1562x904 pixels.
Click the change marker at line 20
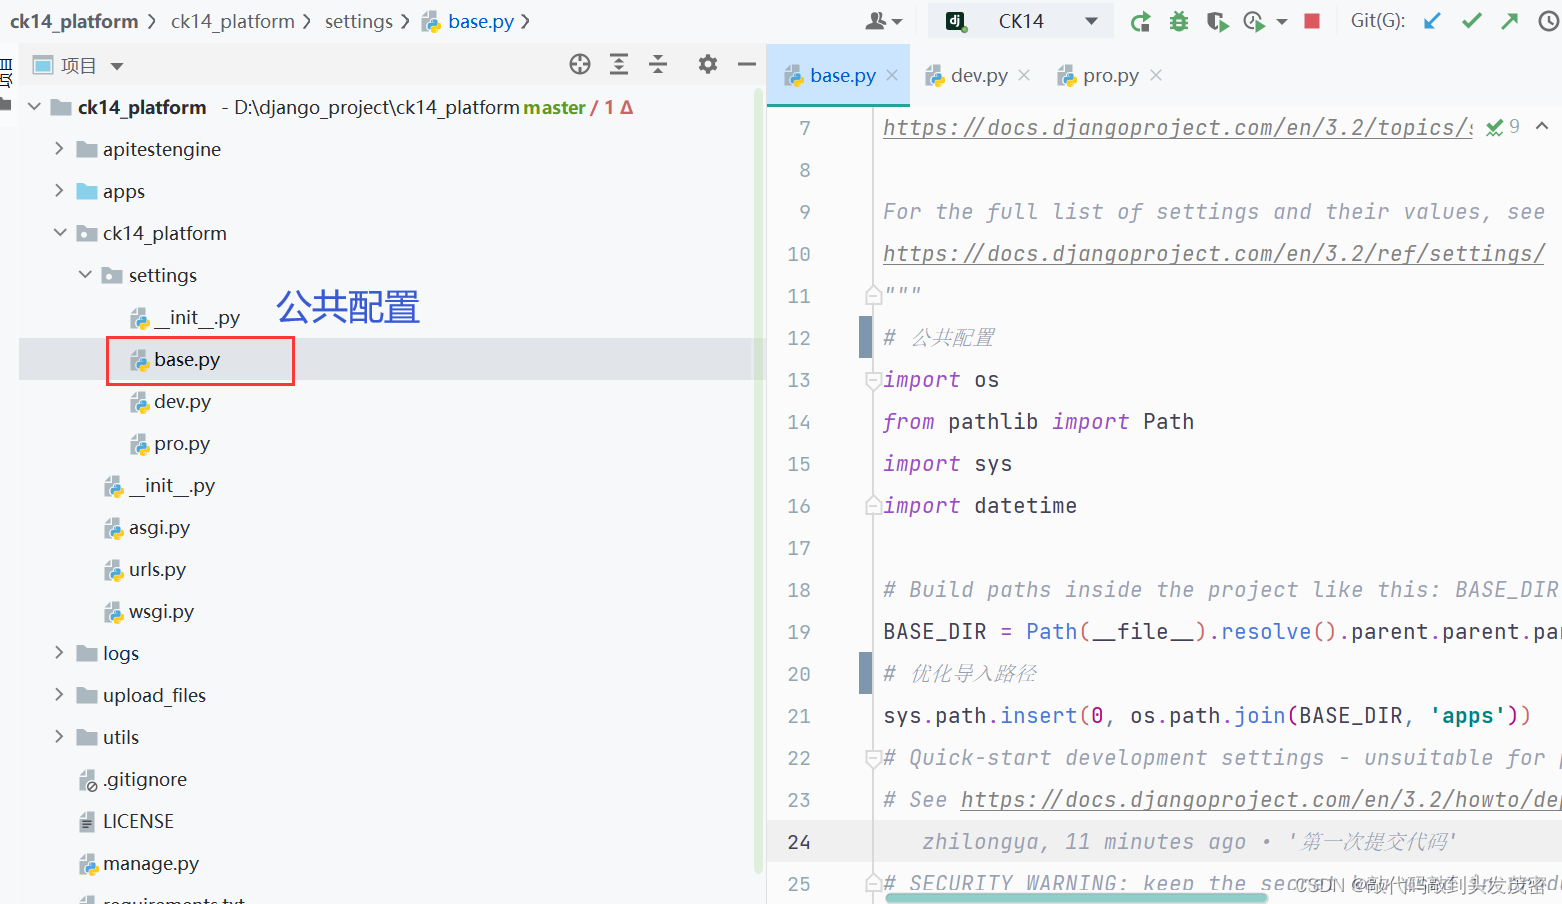coord(866,673)
